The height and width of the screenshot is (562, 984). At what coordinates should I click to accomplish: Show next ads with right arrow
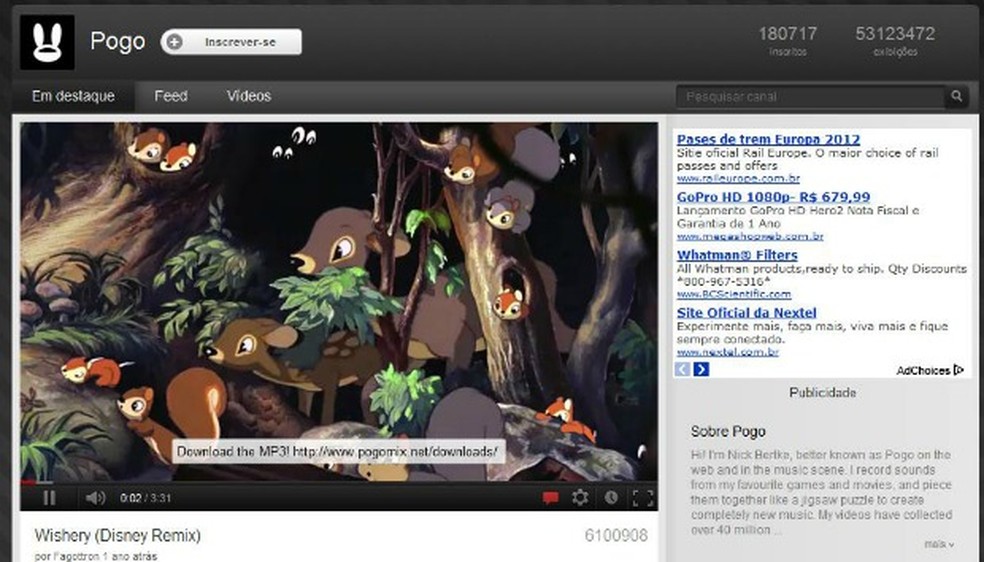point(701,369)
